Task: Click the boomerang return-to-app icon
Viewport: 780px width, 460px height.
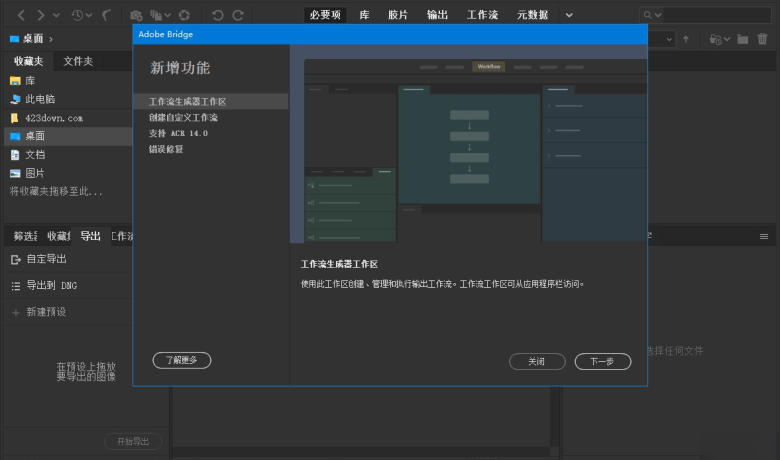Action: (106, 15)
